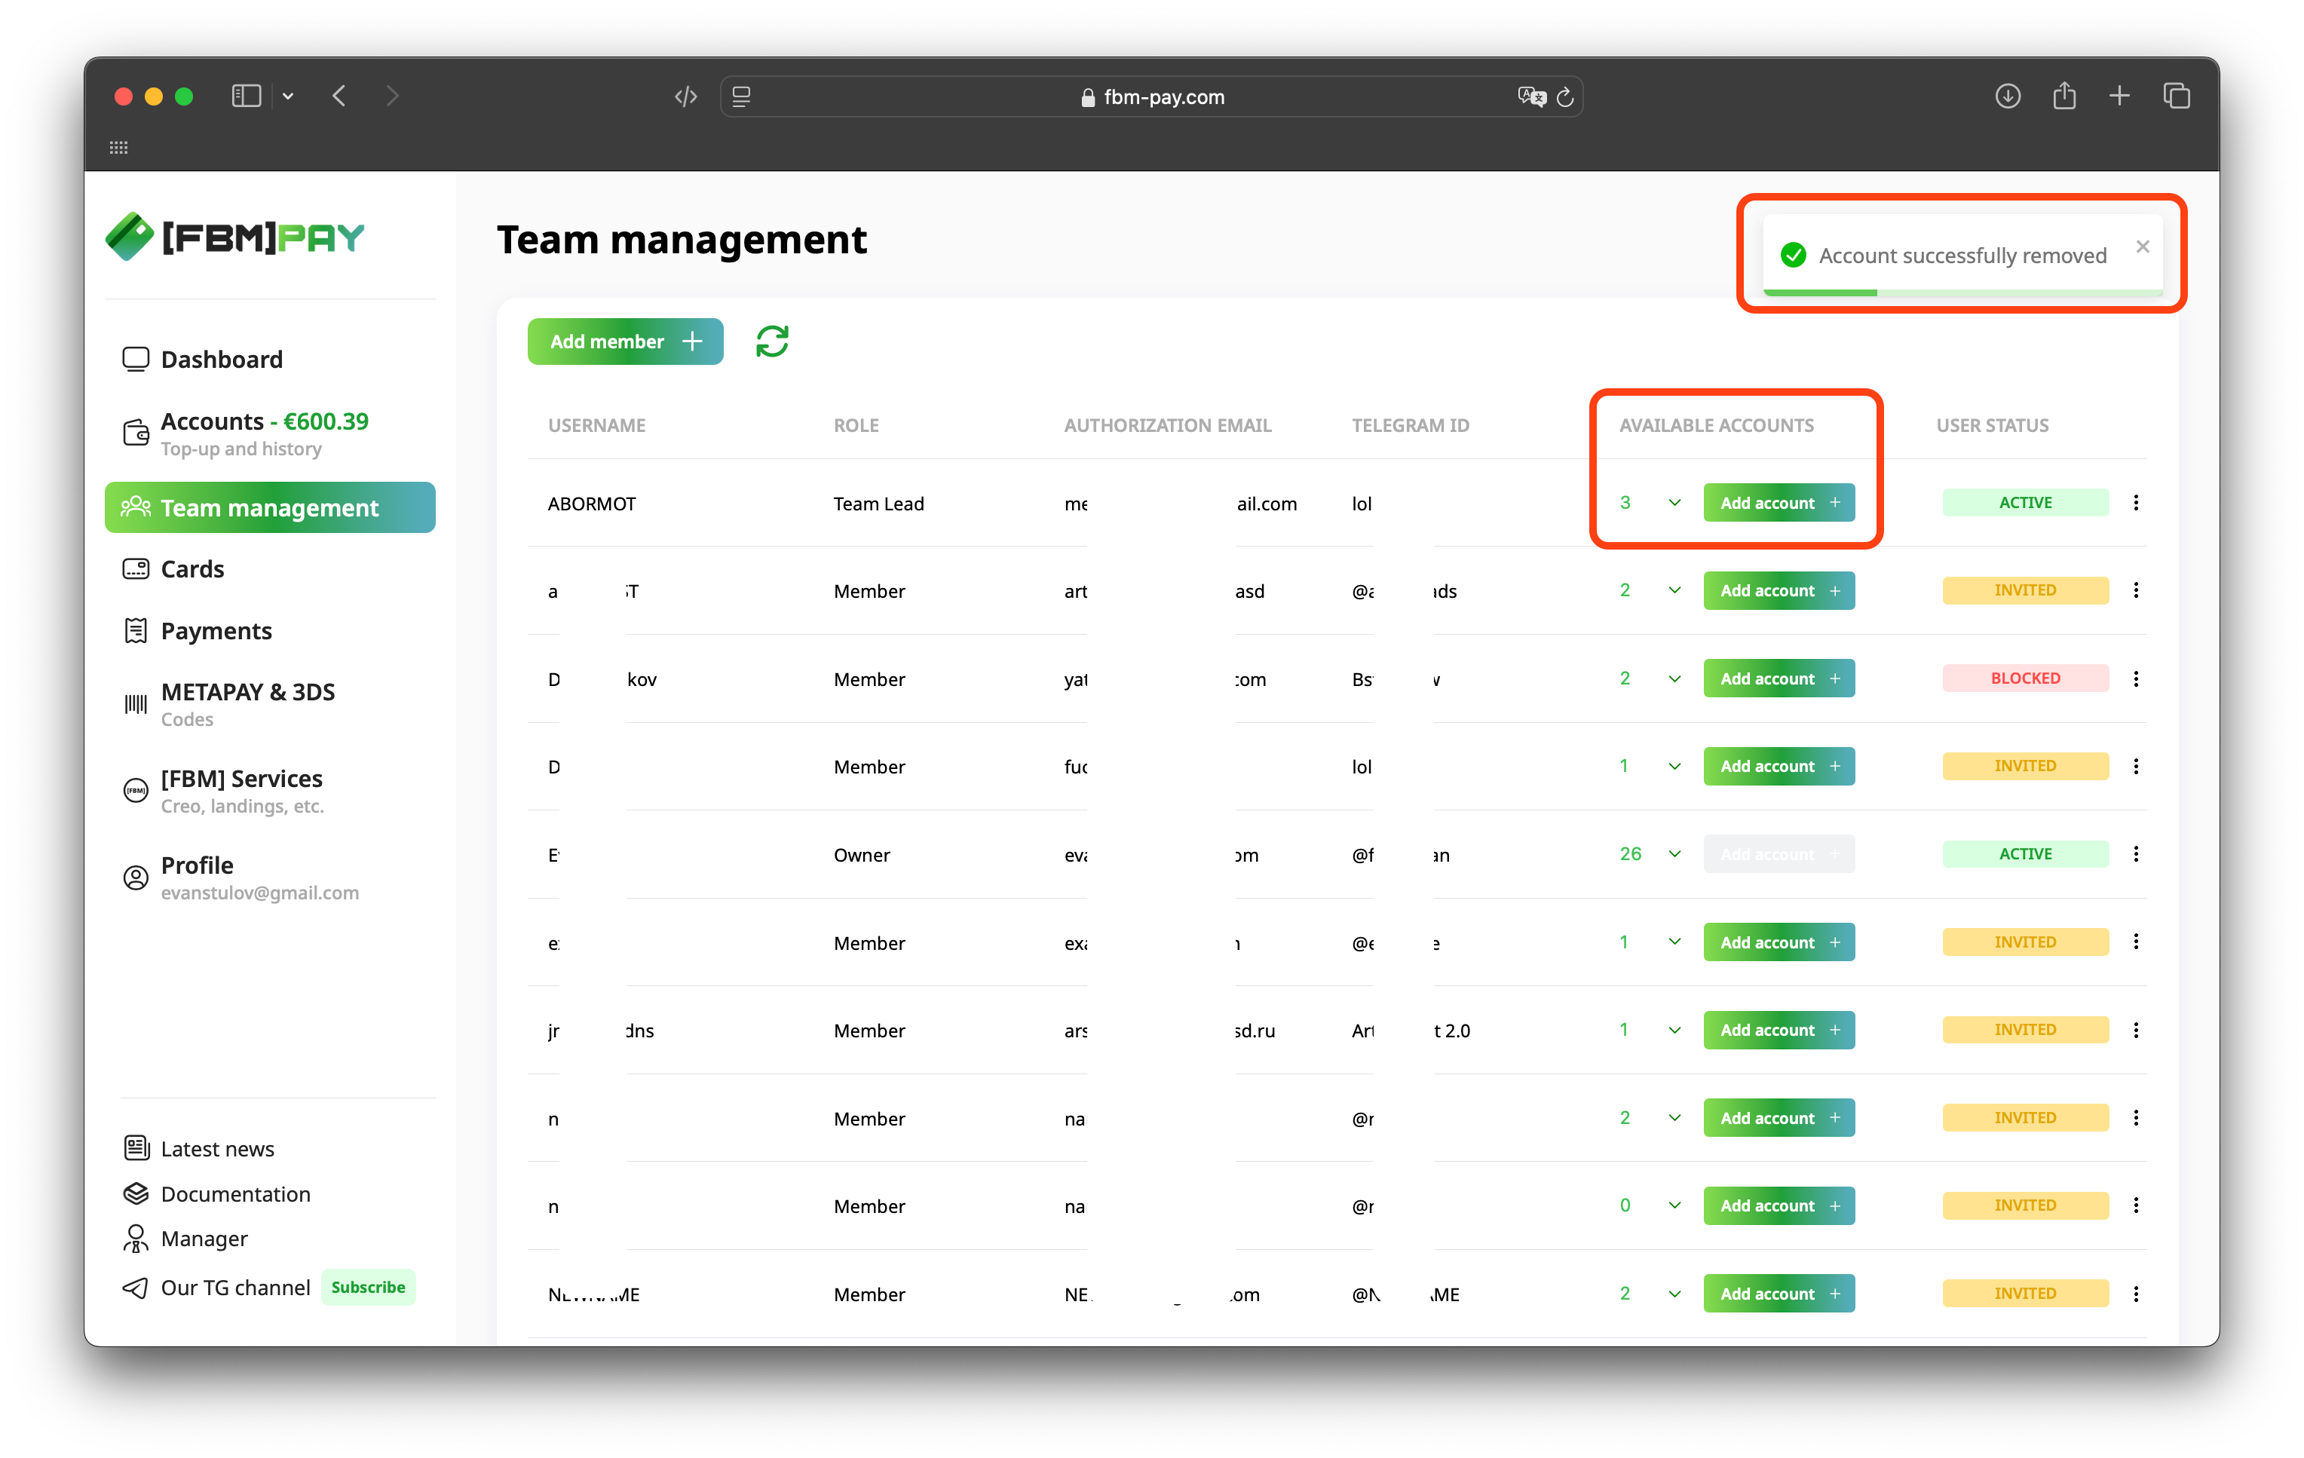Click the Add member button

click(625, 342)
